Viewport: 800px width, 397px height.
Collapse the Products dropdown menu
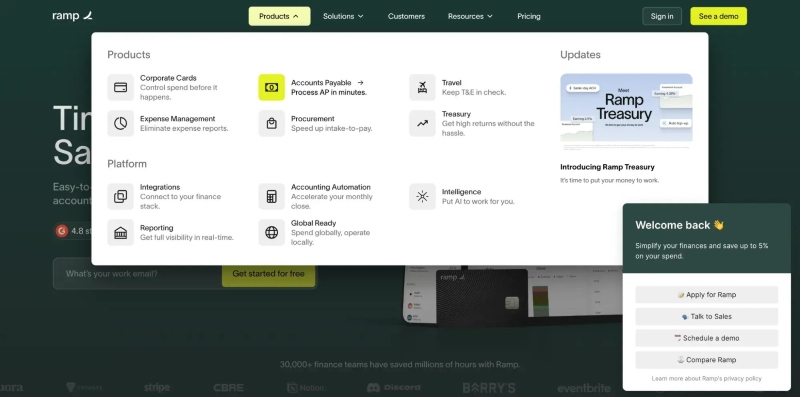pyautogui.click(x=279, y=16)
